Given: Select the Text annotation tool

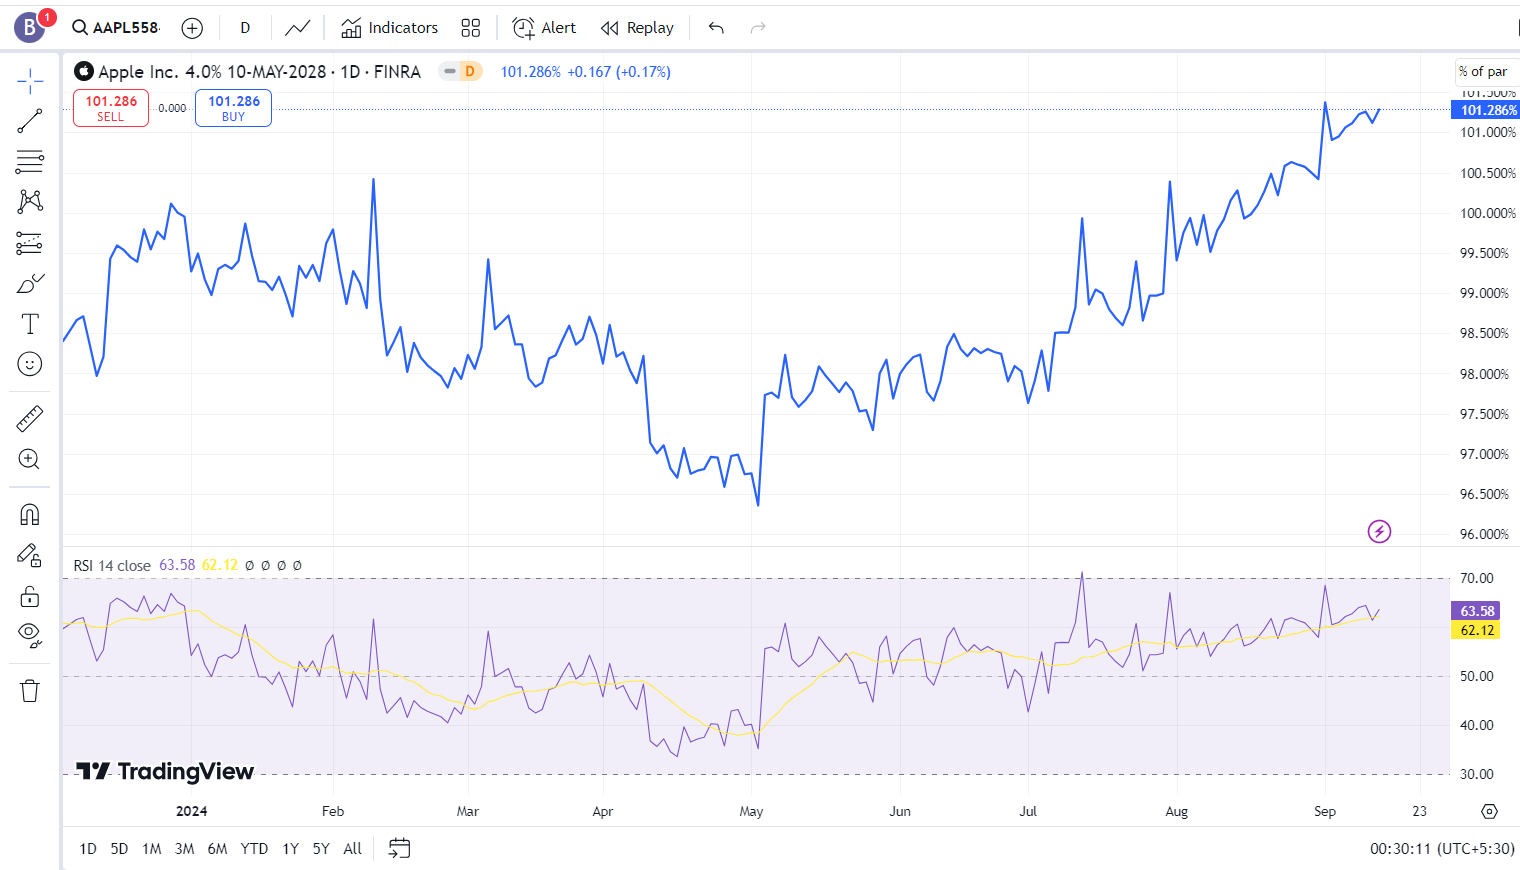Looking at the screenshot, I should (30, 324).
